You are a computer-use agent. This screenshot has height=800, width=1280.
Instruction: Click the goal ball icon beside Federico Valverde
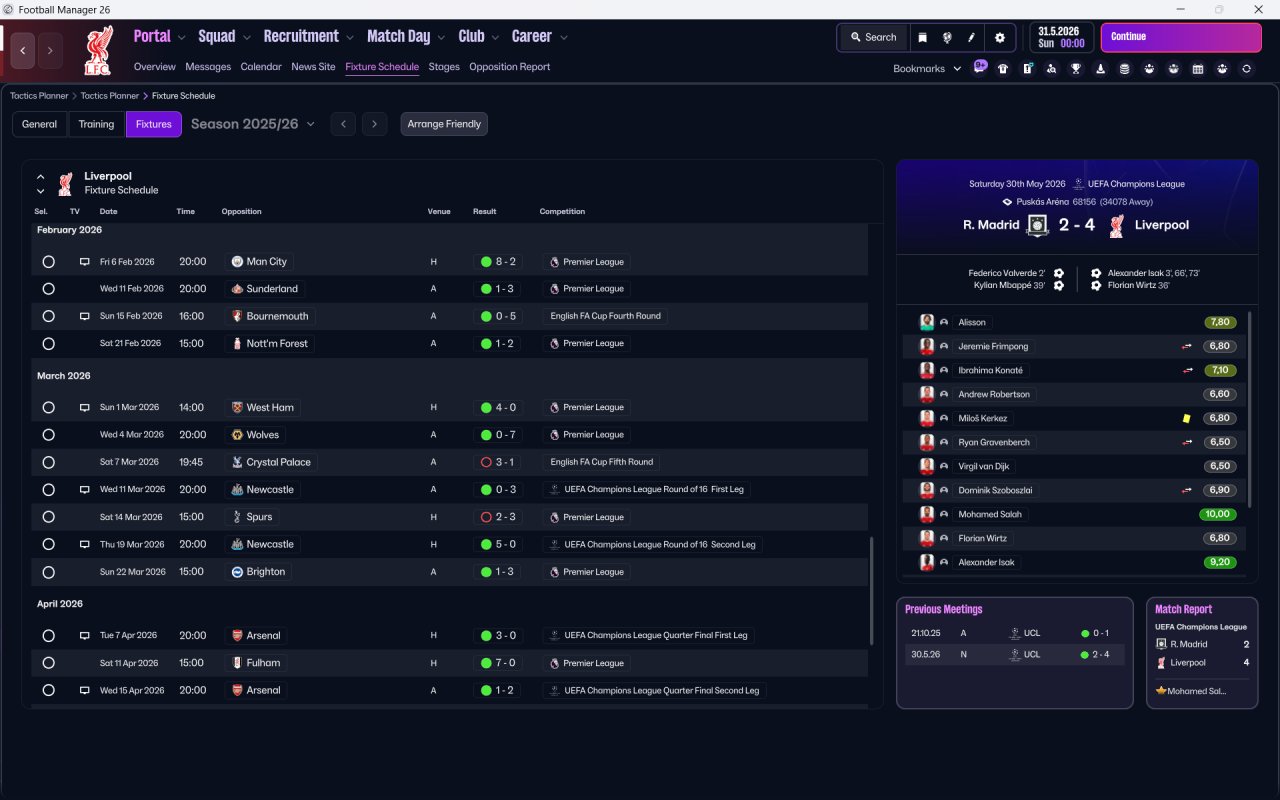click(x=1059, y=273)
